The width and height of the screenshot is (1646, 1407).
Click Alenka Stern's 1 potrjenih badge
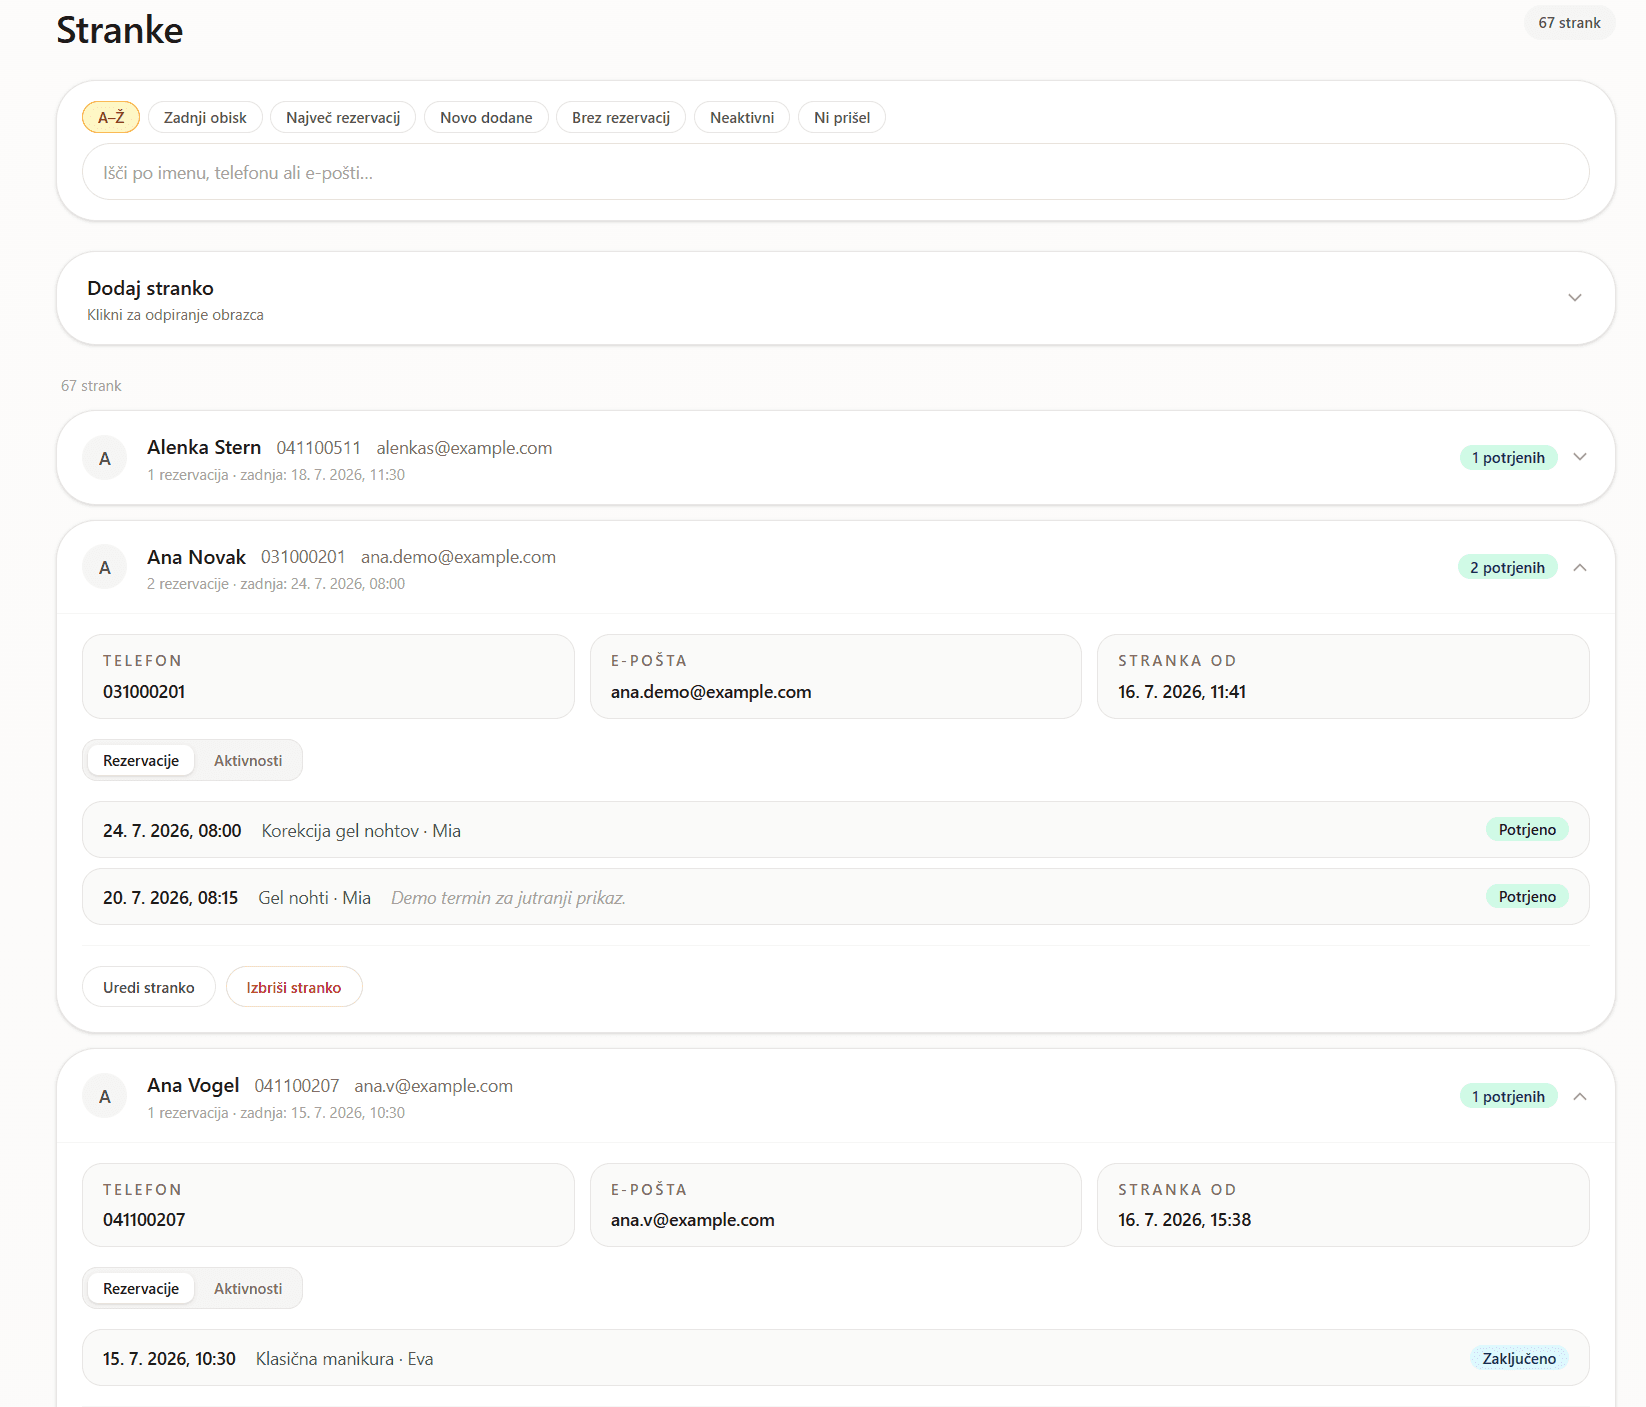pyautogui.click(x=1508, y=457)
